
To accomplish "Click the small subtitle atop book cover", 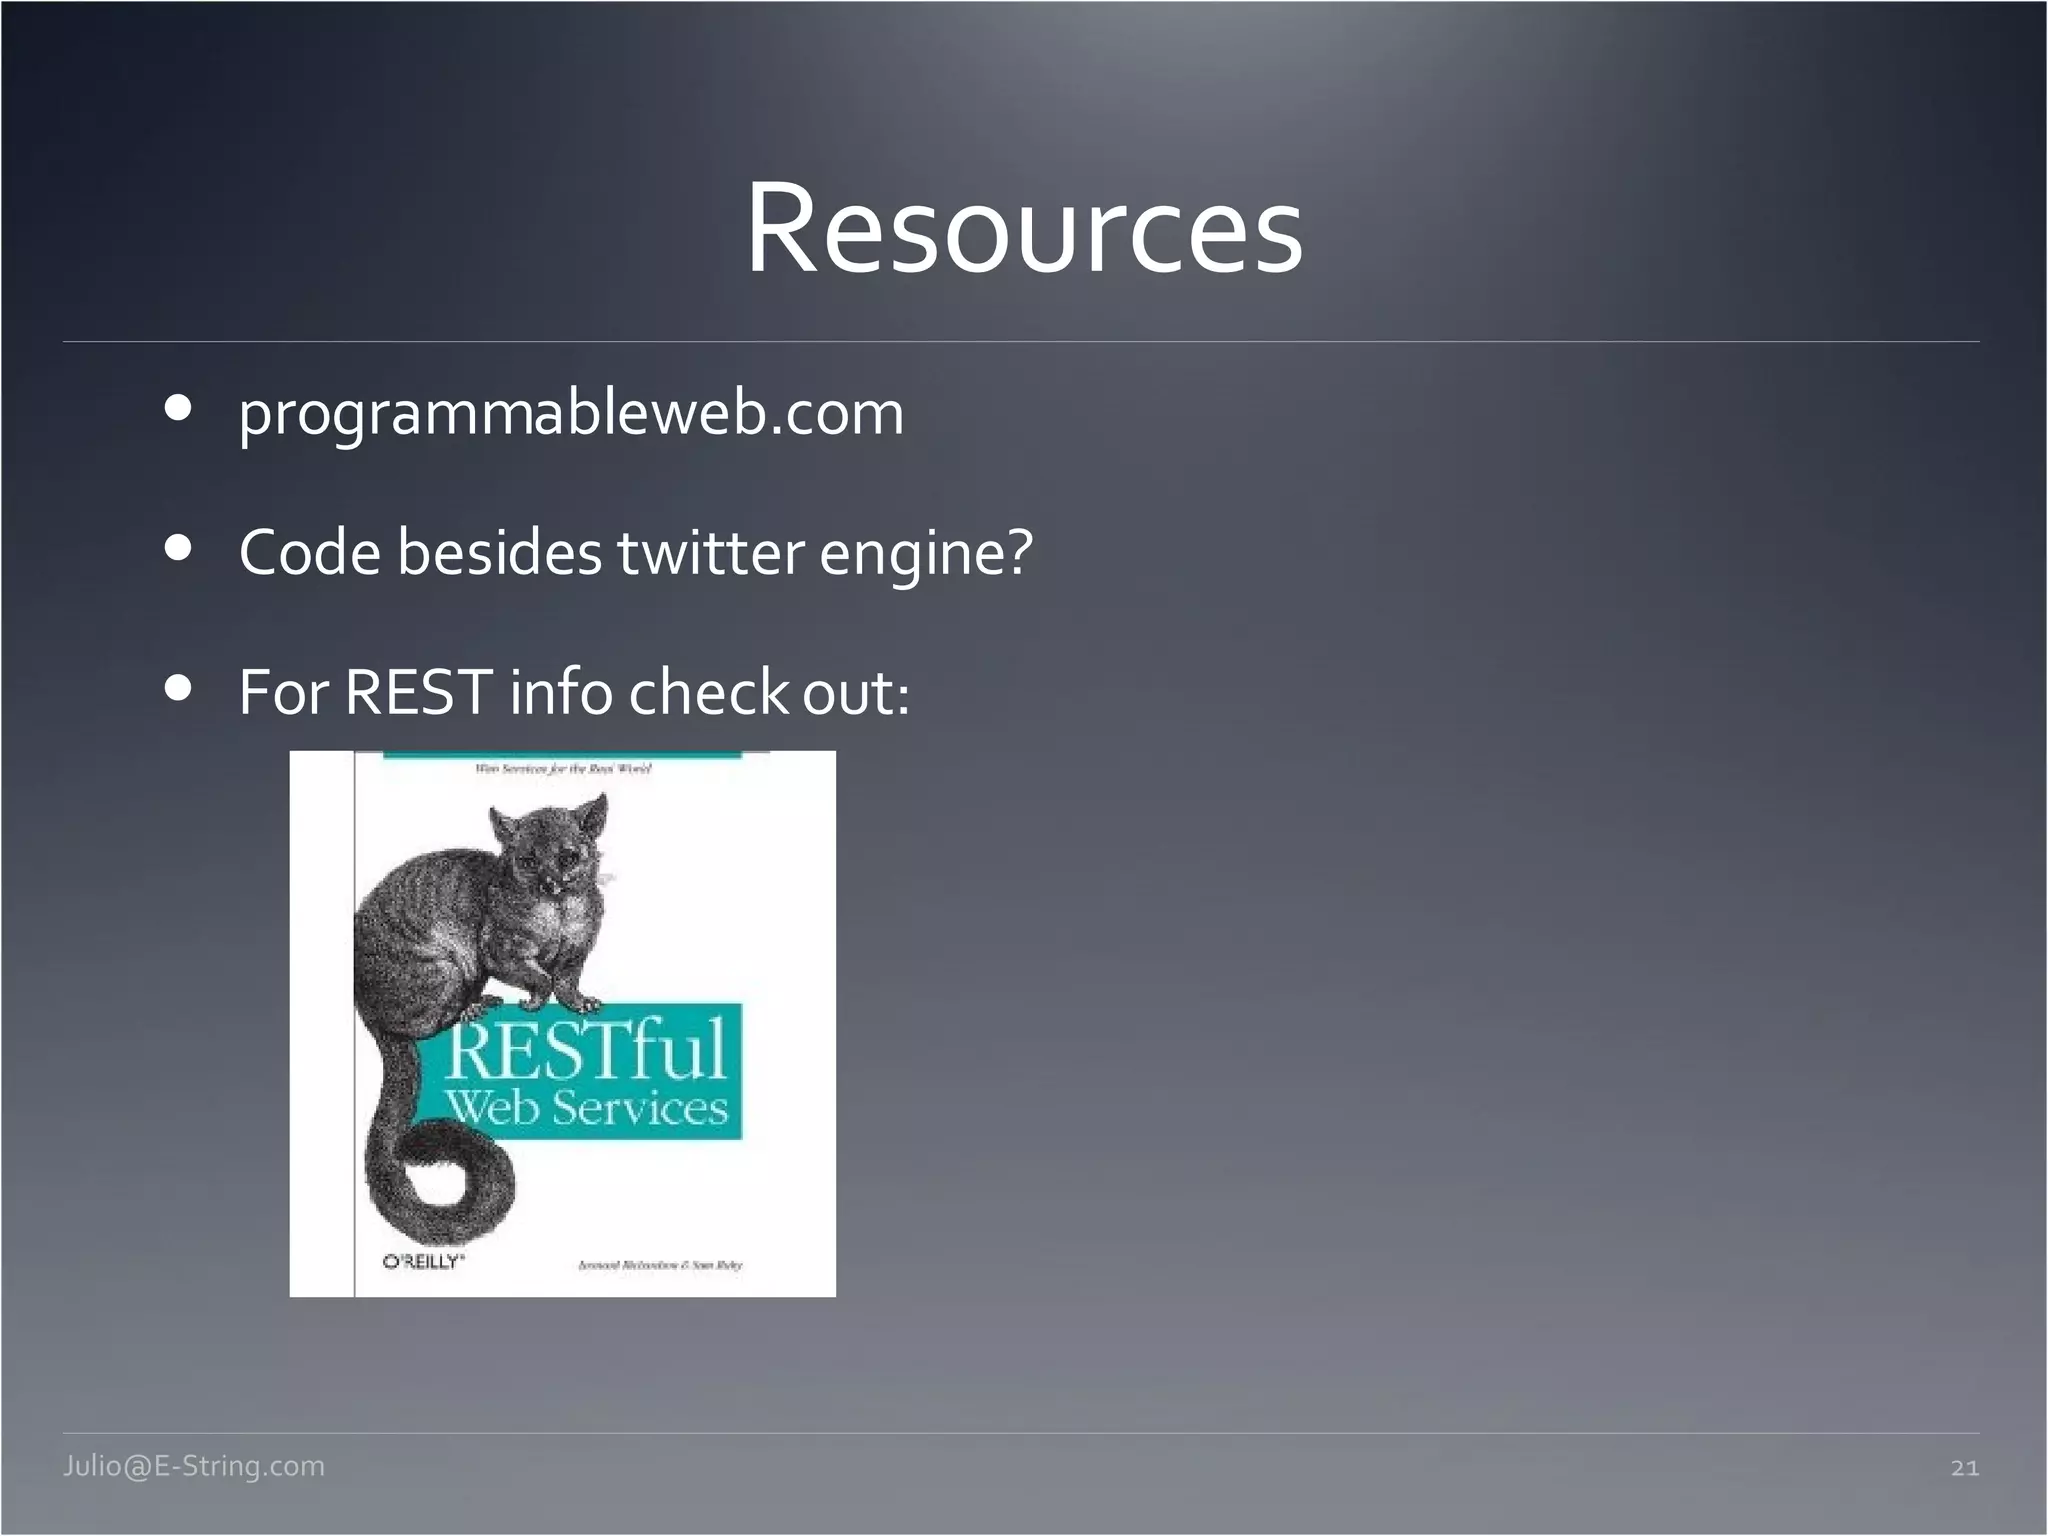I will pyautogui.click(x=562, y=769).
